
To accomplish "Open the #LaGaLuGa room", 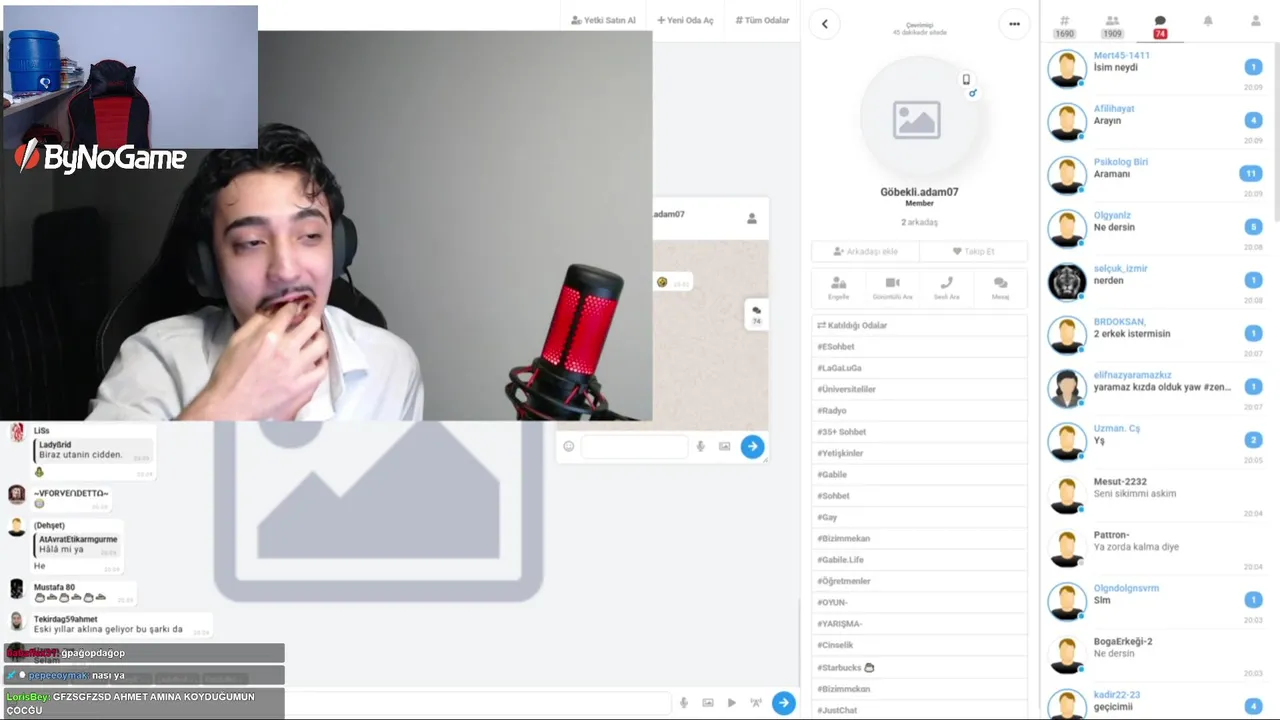I will click(919, 368).
